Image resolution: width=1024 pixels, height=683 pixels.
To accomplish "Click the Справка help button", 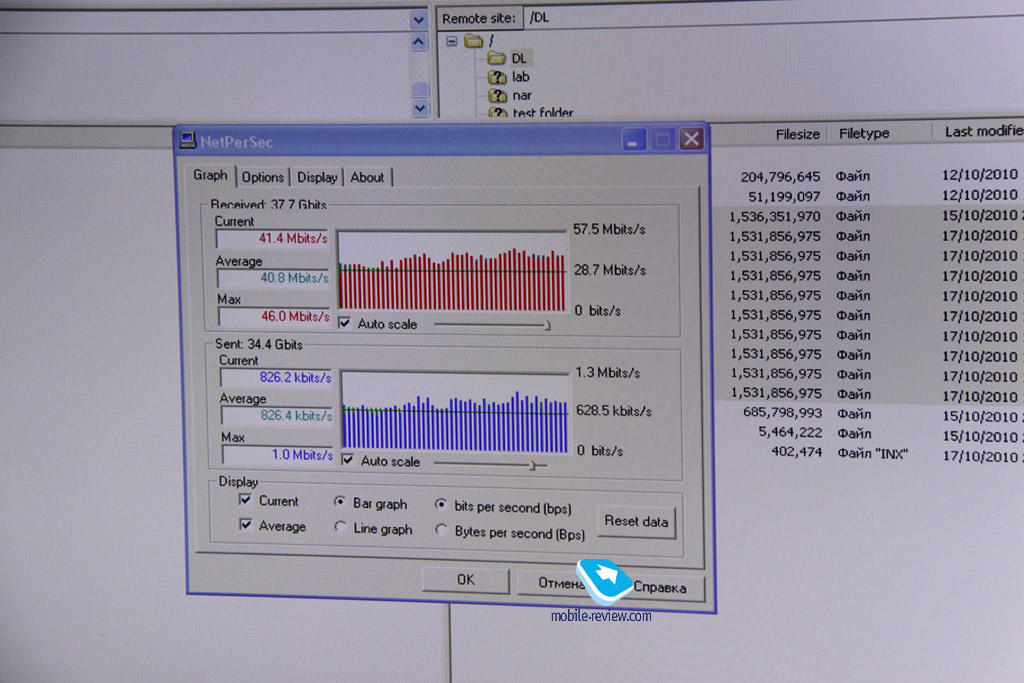I will click(x=660, y=588).
